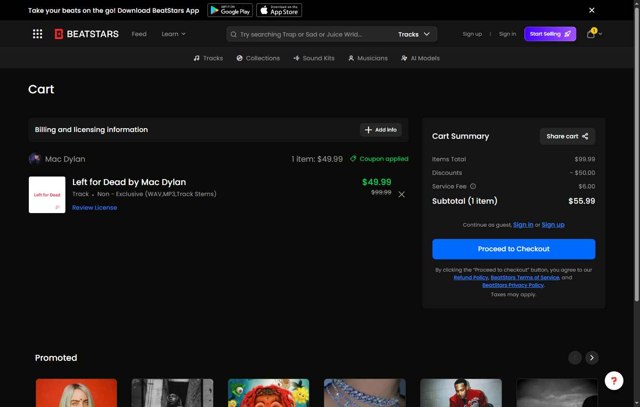Open BeatStars Terms of Service link
Viewport: 640px width, 407px height.
click(x=525, y=278)
